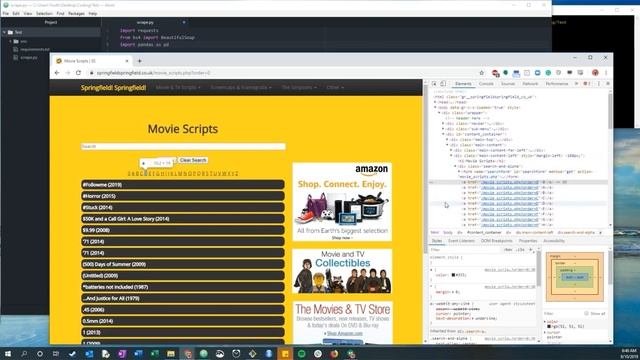Open the OneNote taskbar icon
The width and height of the screenshot is (640, 360).
tap(122, 353)
